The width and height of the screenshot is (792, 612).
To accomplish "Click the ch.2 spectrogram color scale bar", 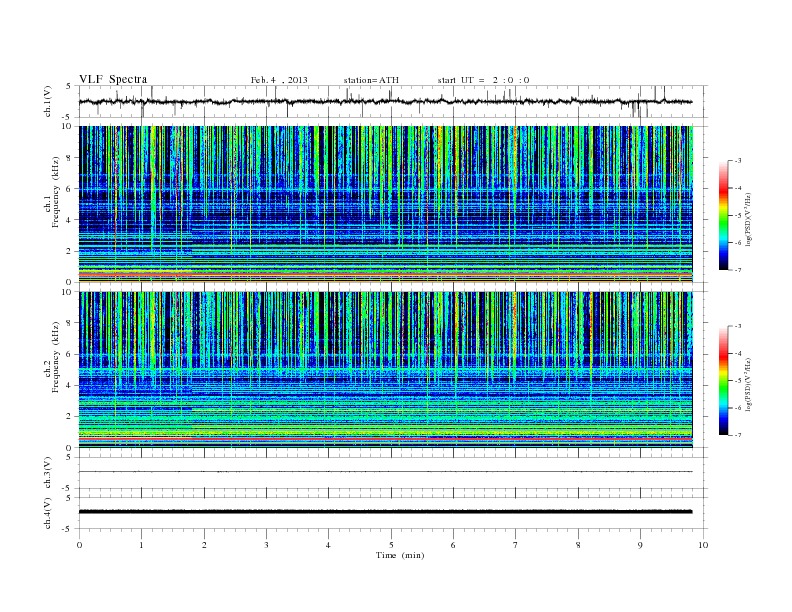I will click(724, 380).
